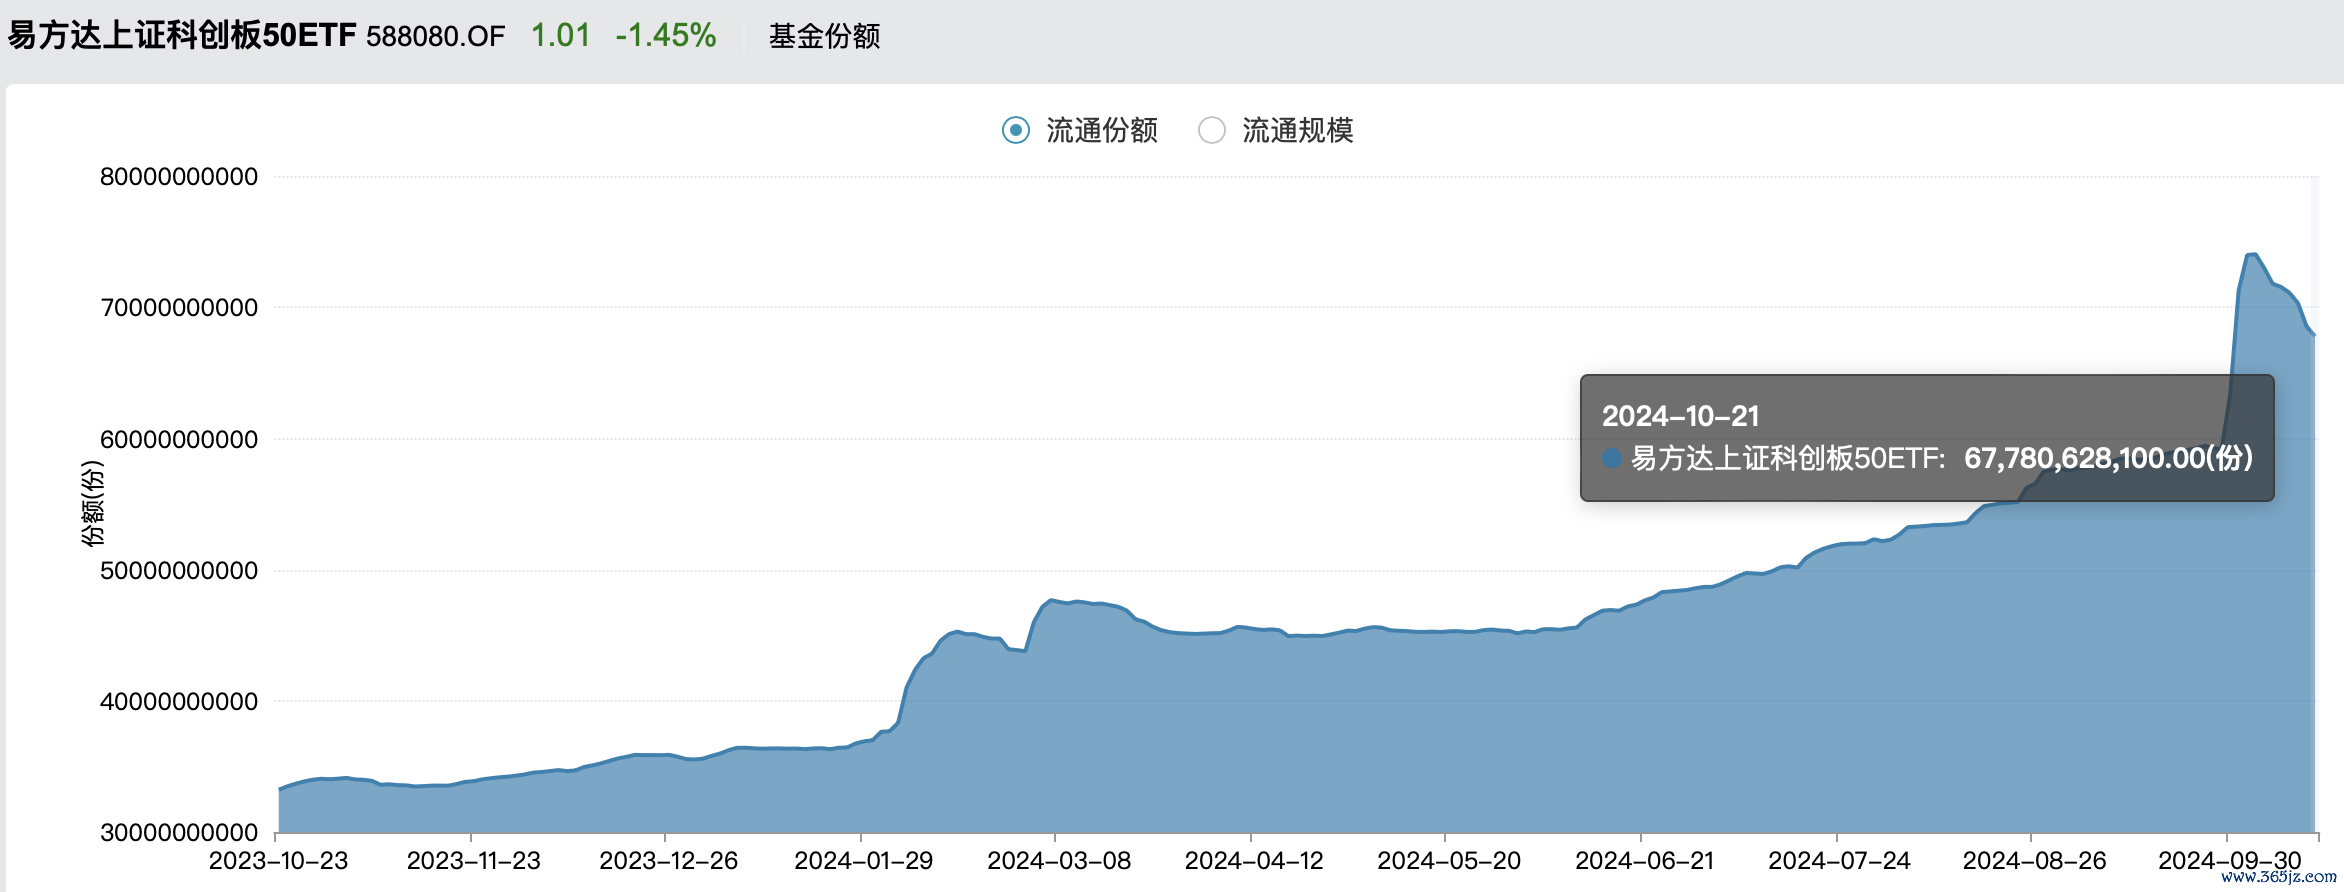The image size is (2344, 892).
Task: Click the 2024-03-08 x-axis date label
Action: [1059, 861]
